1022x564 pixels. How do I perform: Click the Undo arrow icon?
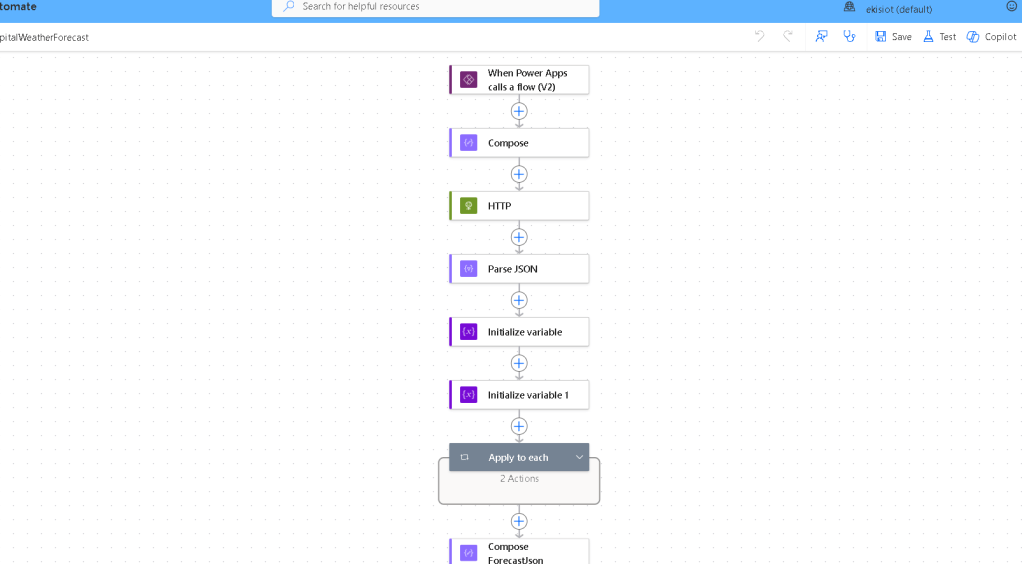click(x=759, y=36)
